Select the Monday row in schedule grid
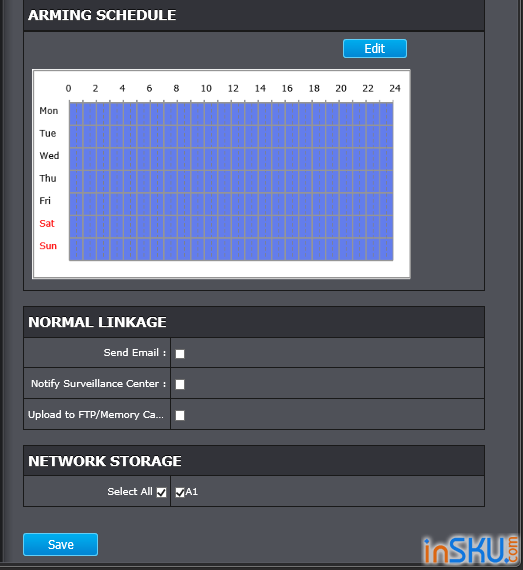This screenshot has width=523, height=570. [x=231, y=114]
